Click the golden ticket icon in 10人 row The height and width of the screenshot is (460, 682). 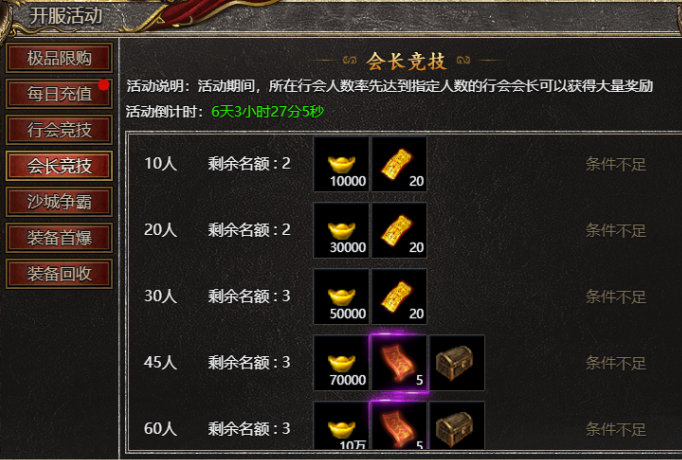(x=399, y=164)
